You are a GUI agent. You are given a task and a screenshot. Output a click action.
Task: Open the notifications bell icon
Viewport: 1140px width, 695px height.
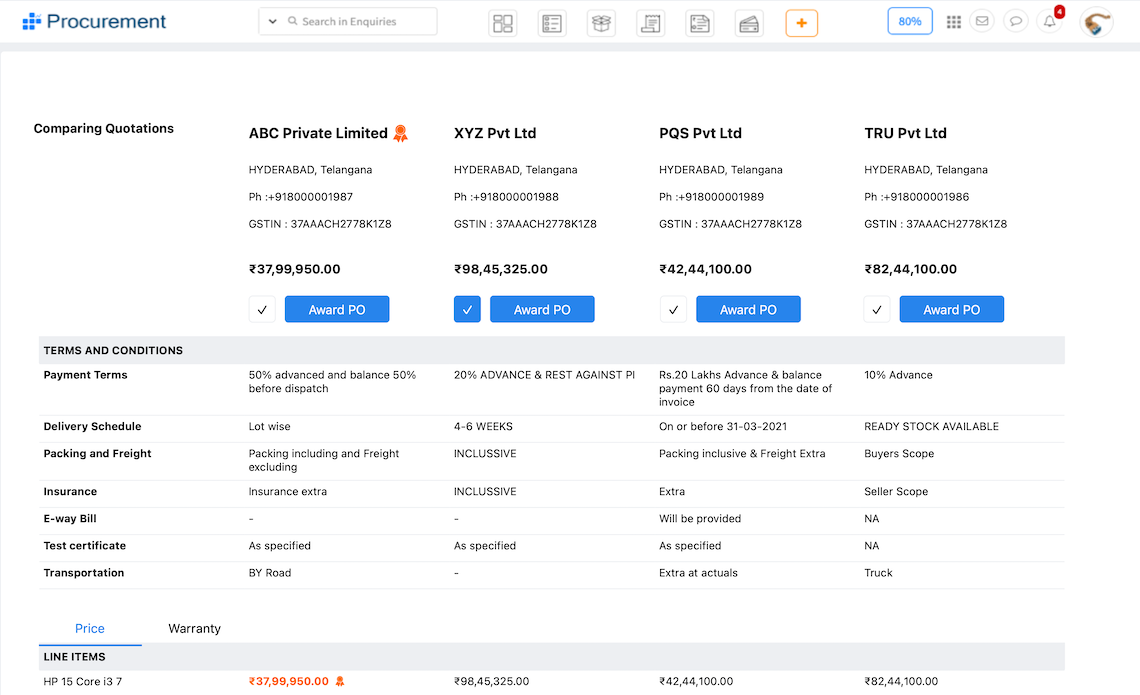1050,21
